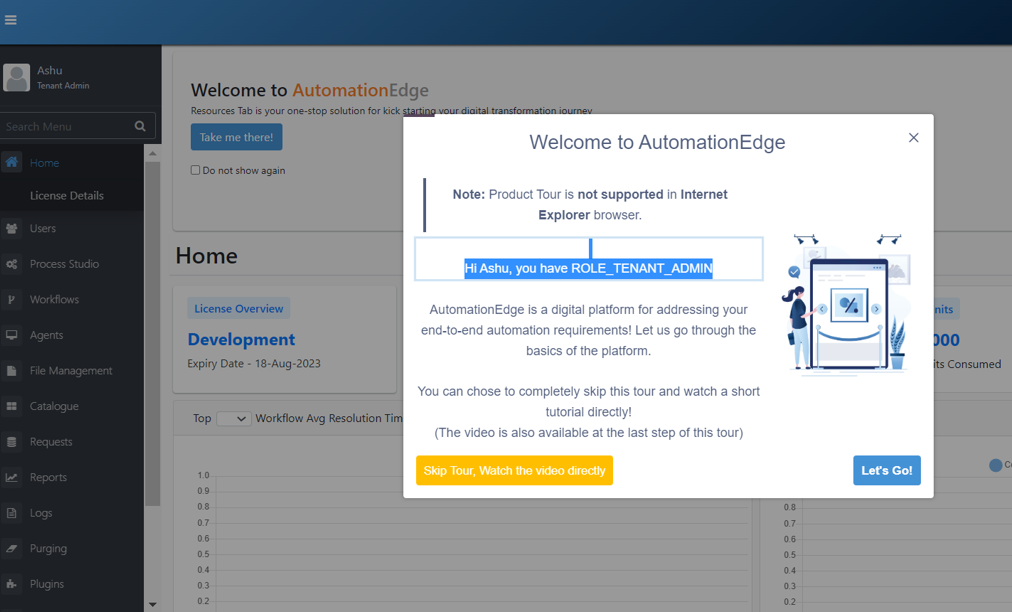The image size is (1012, 612).
Task: Click the Workflows branch icon
Action: [12, 300]
